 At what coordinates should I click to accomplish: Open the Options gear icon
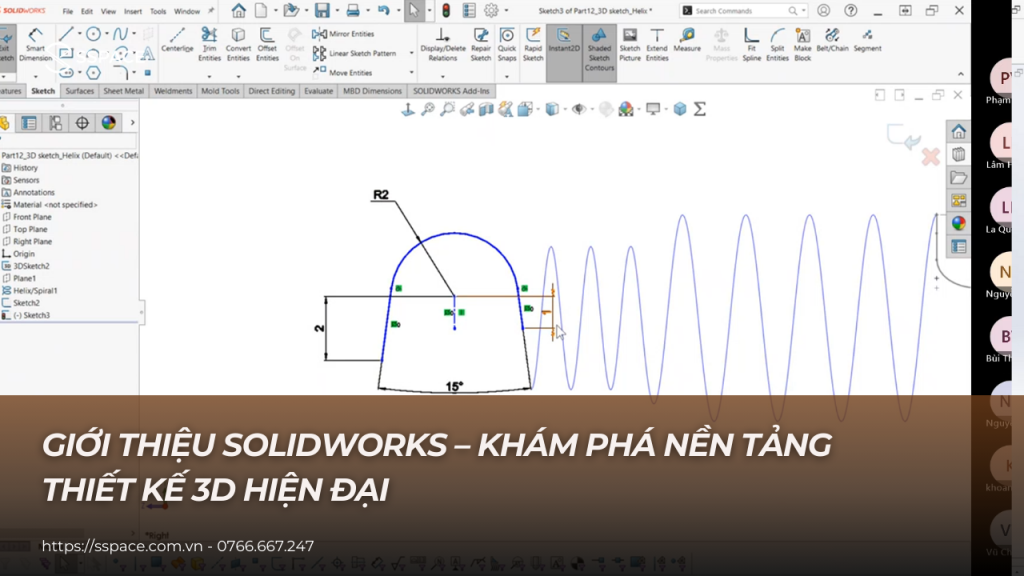tap(491, 10)
